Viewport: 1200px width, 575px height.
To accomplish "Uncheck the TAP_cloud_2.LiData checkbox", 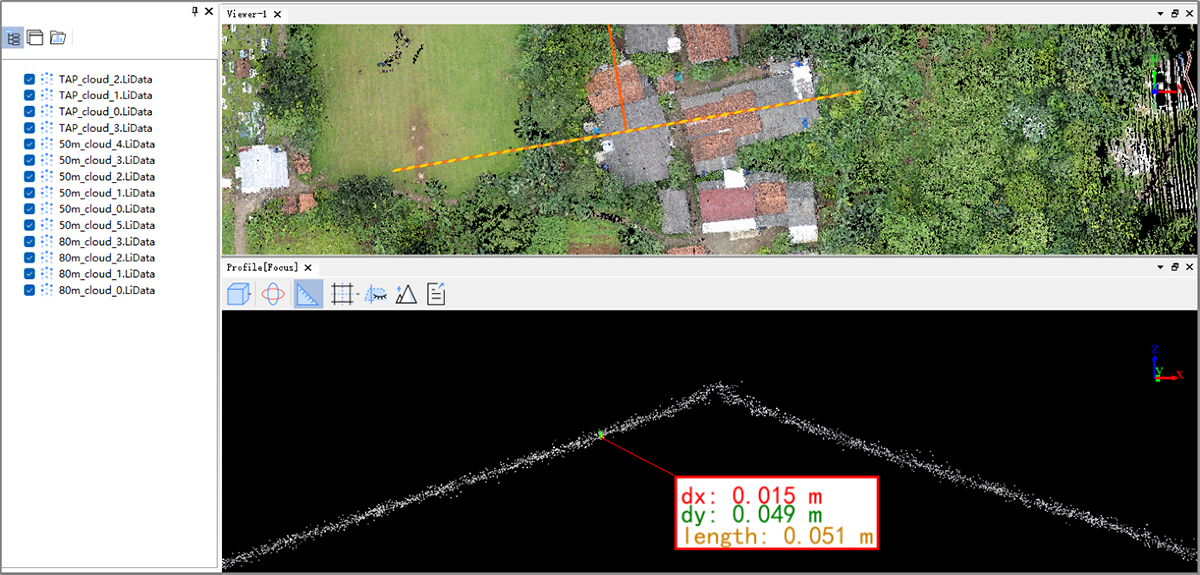I will point(29,79).
